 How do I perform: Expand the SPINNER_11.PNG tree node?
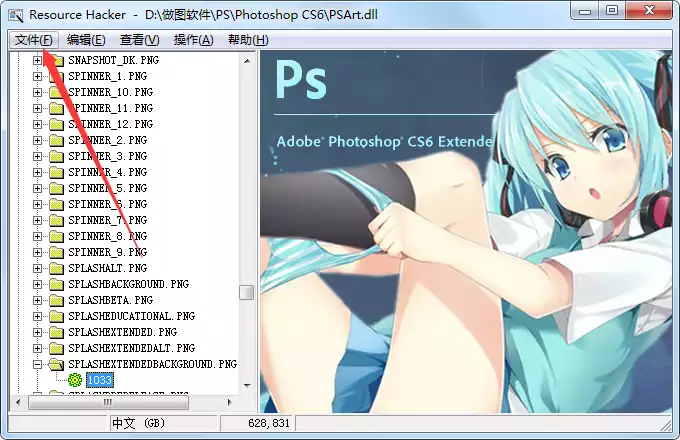click(x=38, y=108)
